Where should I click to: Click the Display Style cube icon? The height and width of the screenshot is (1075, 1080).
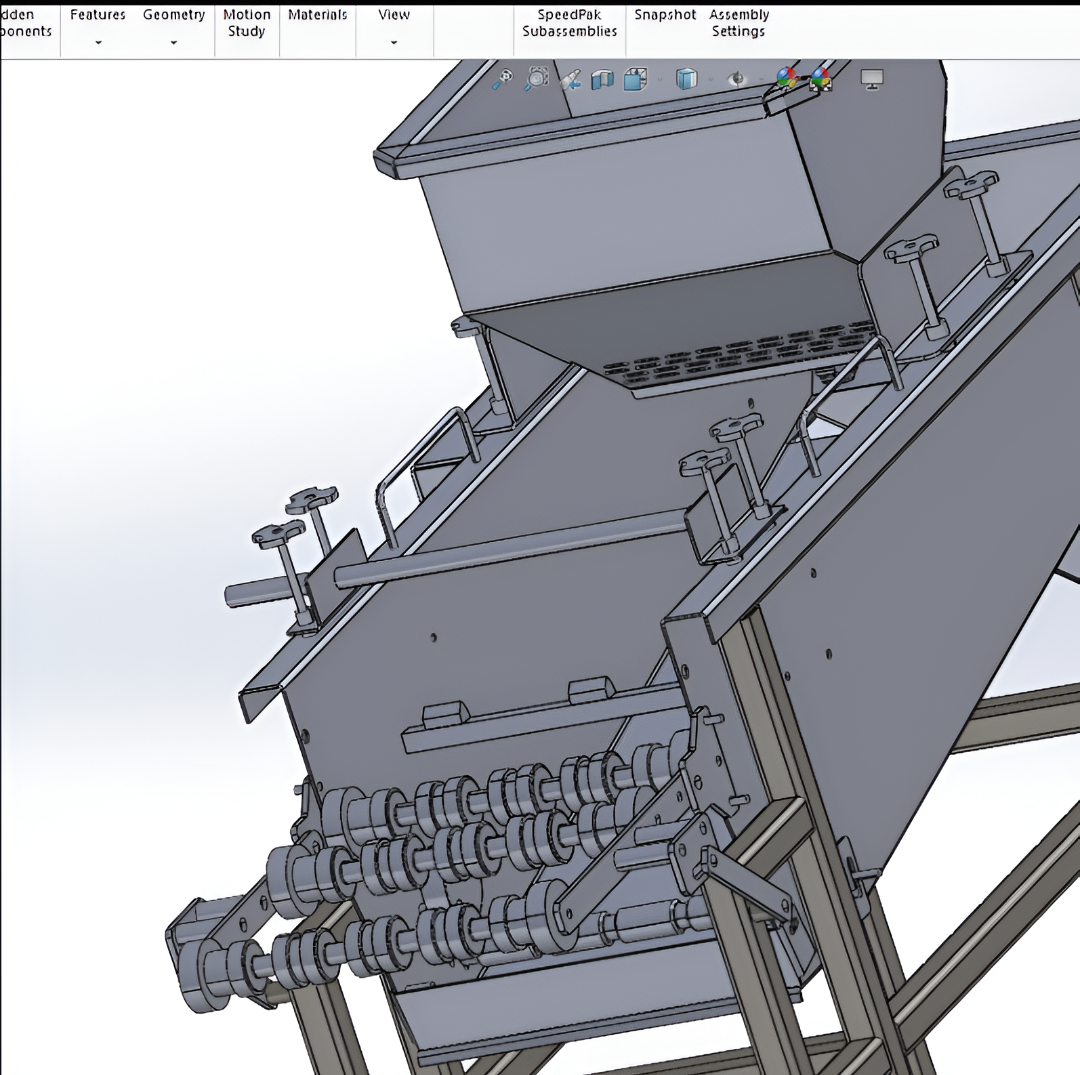[686, 79]
